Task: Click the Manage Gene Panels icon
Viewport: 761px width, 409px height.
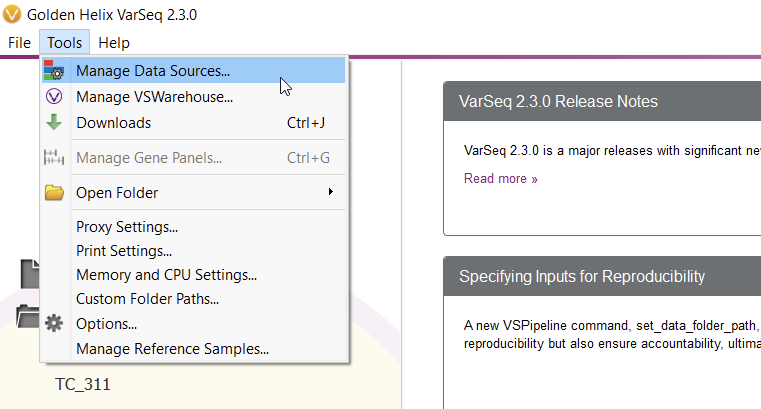Action: tap(54, 158)
